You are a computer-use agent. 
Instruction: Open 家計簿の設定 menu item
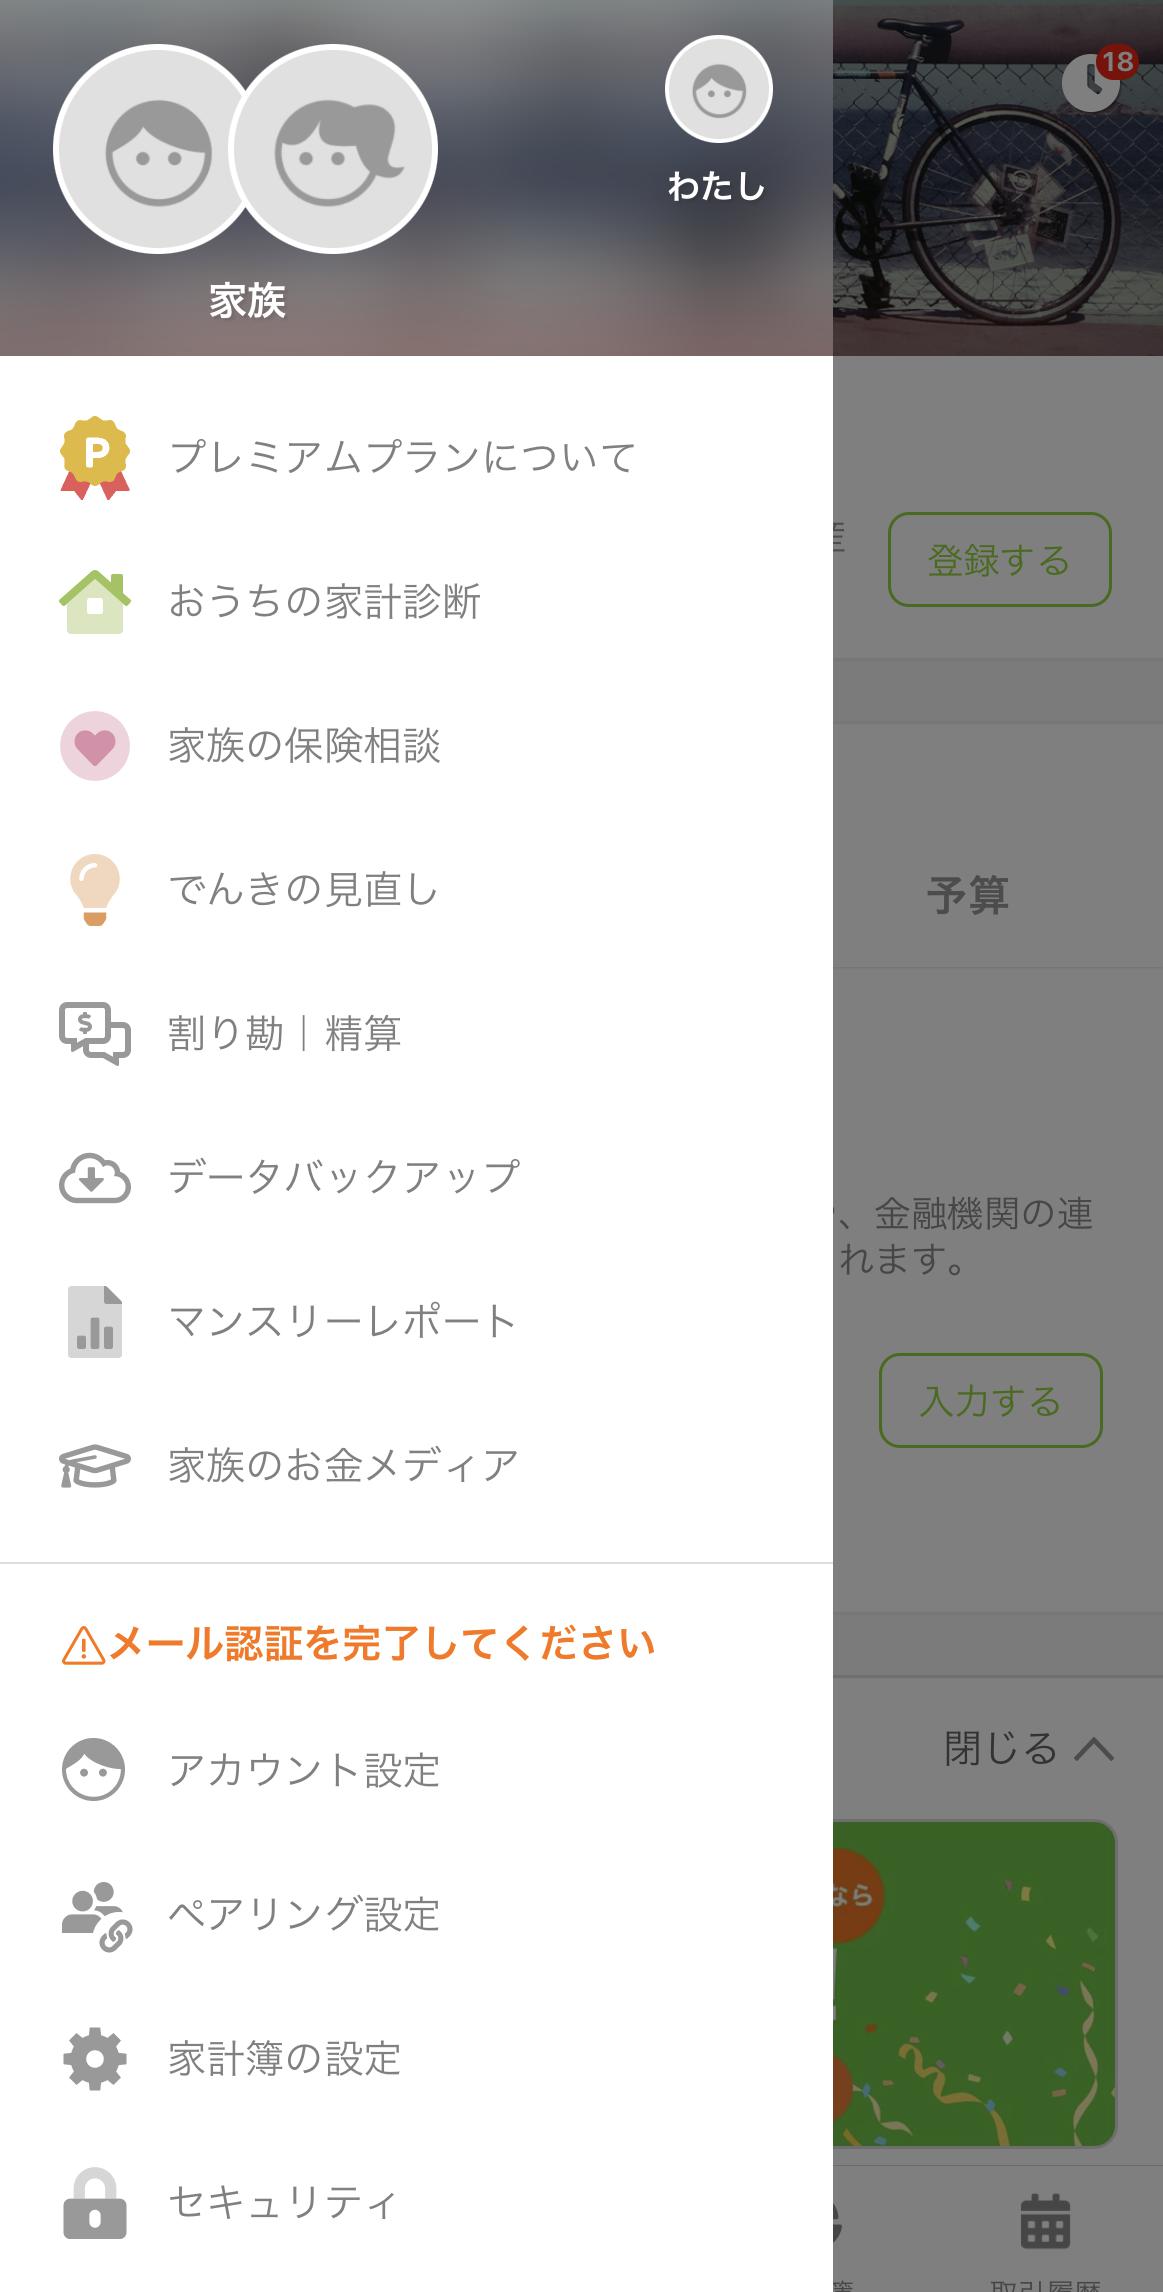285,2059
